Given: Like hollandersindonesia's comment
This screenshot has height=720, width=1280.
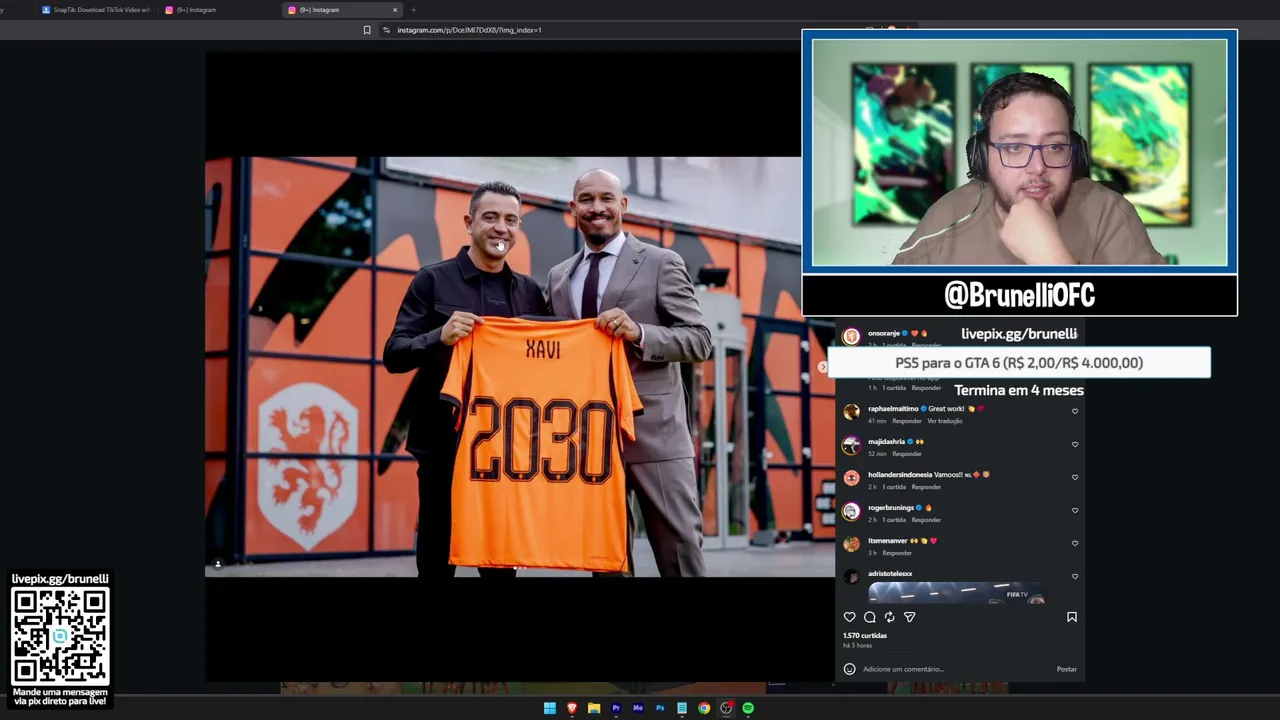Looking at the screenshot, I should coord(1075,477).
